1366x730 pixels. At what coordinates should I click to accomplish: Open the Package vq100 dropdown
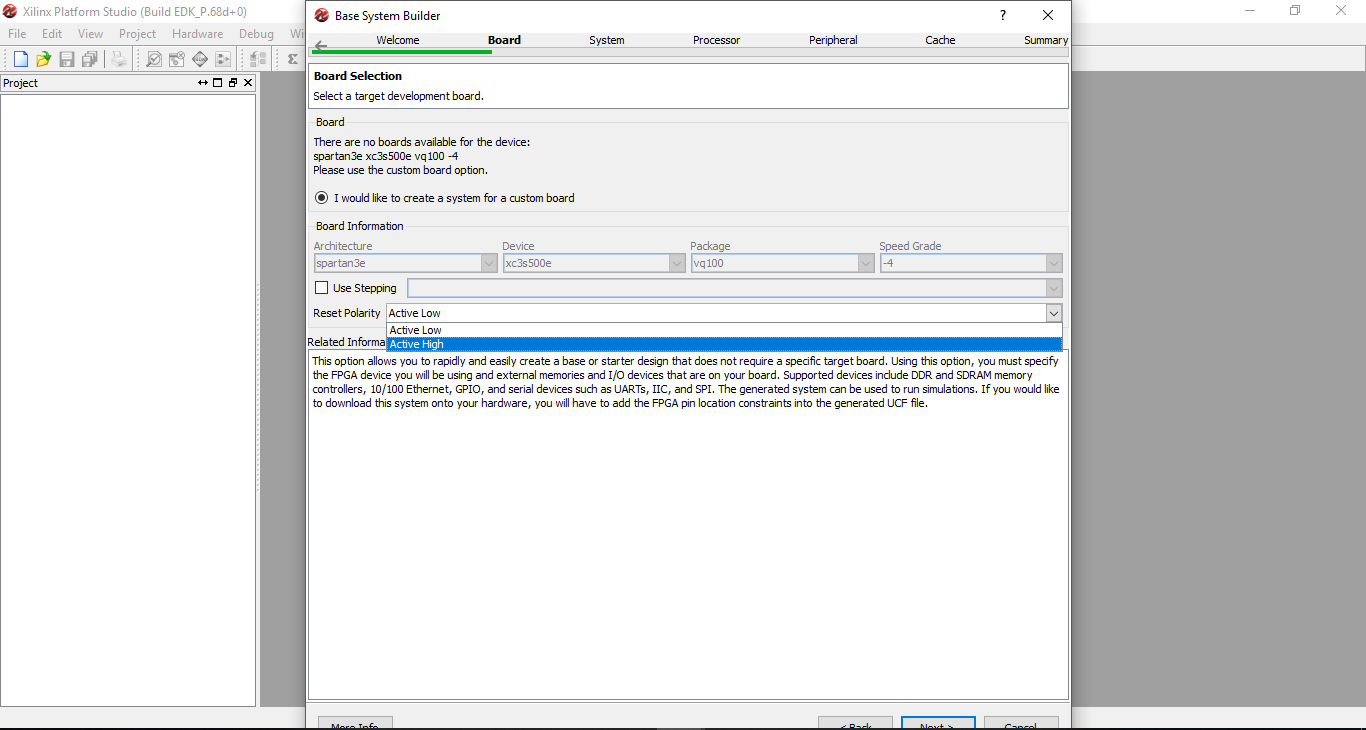tap(783, 263)
